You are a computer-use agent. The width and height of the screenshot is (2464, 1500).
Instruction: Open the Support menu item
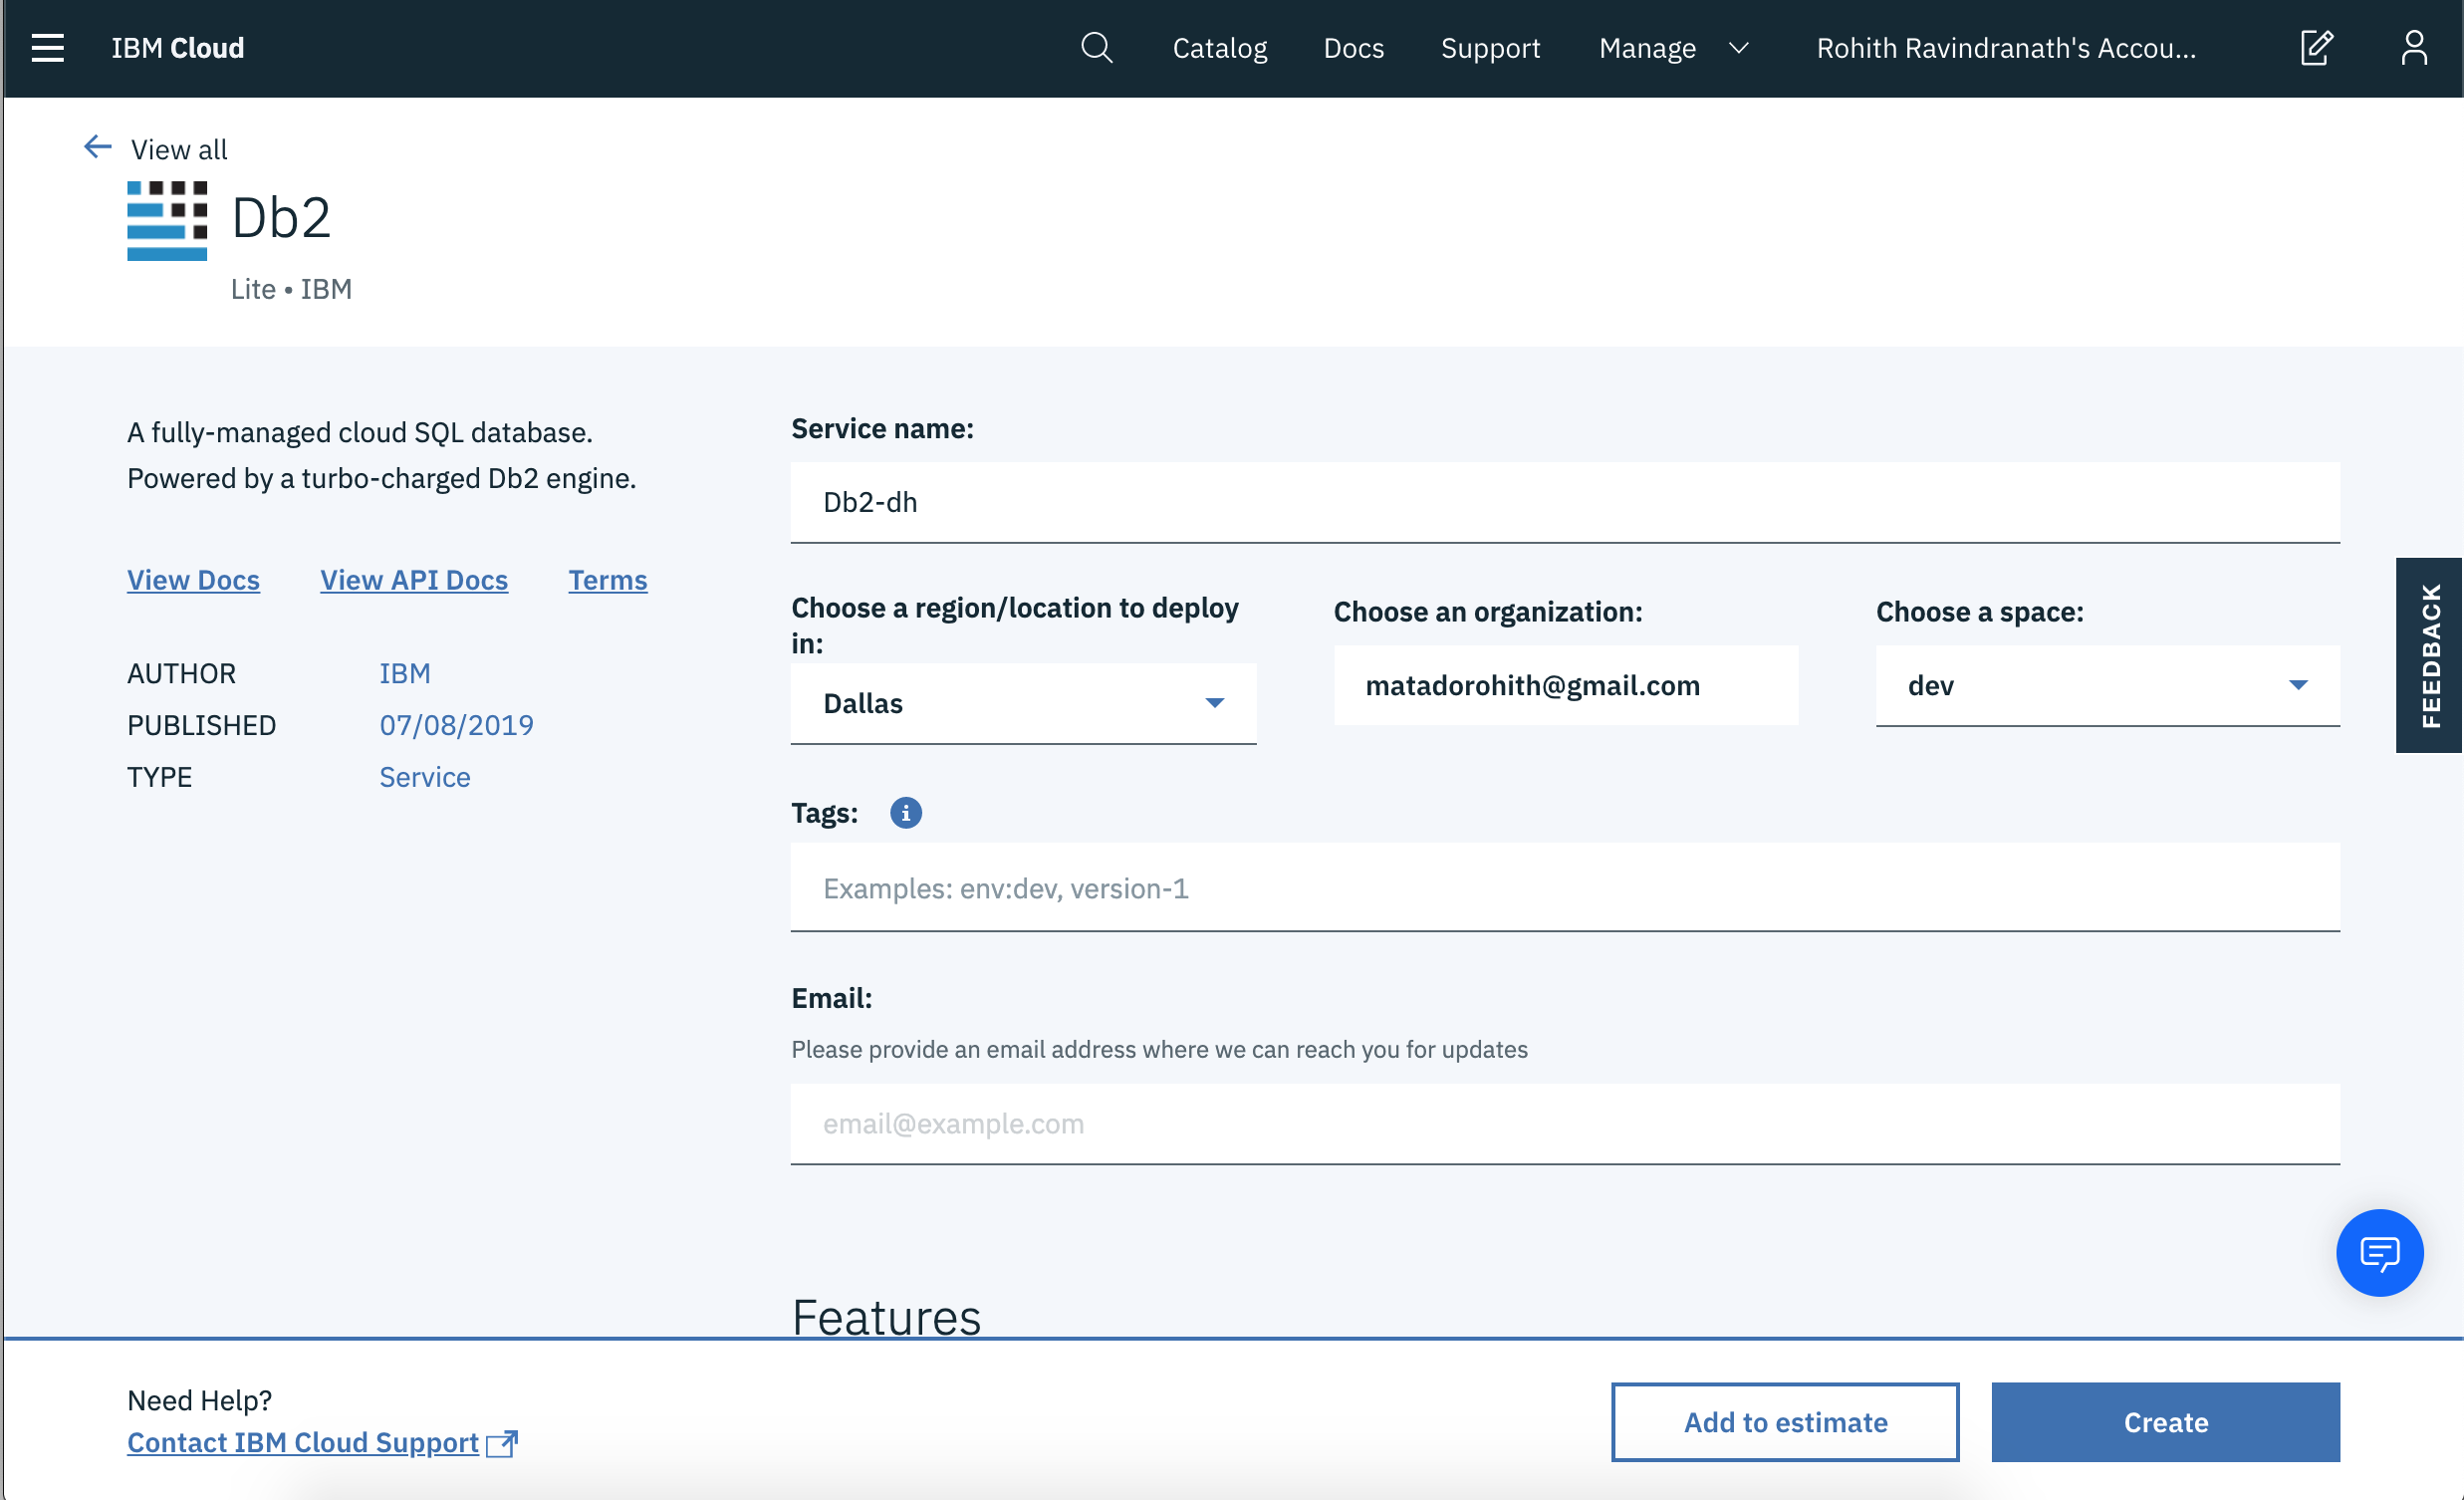click(x=1489, y=48)
